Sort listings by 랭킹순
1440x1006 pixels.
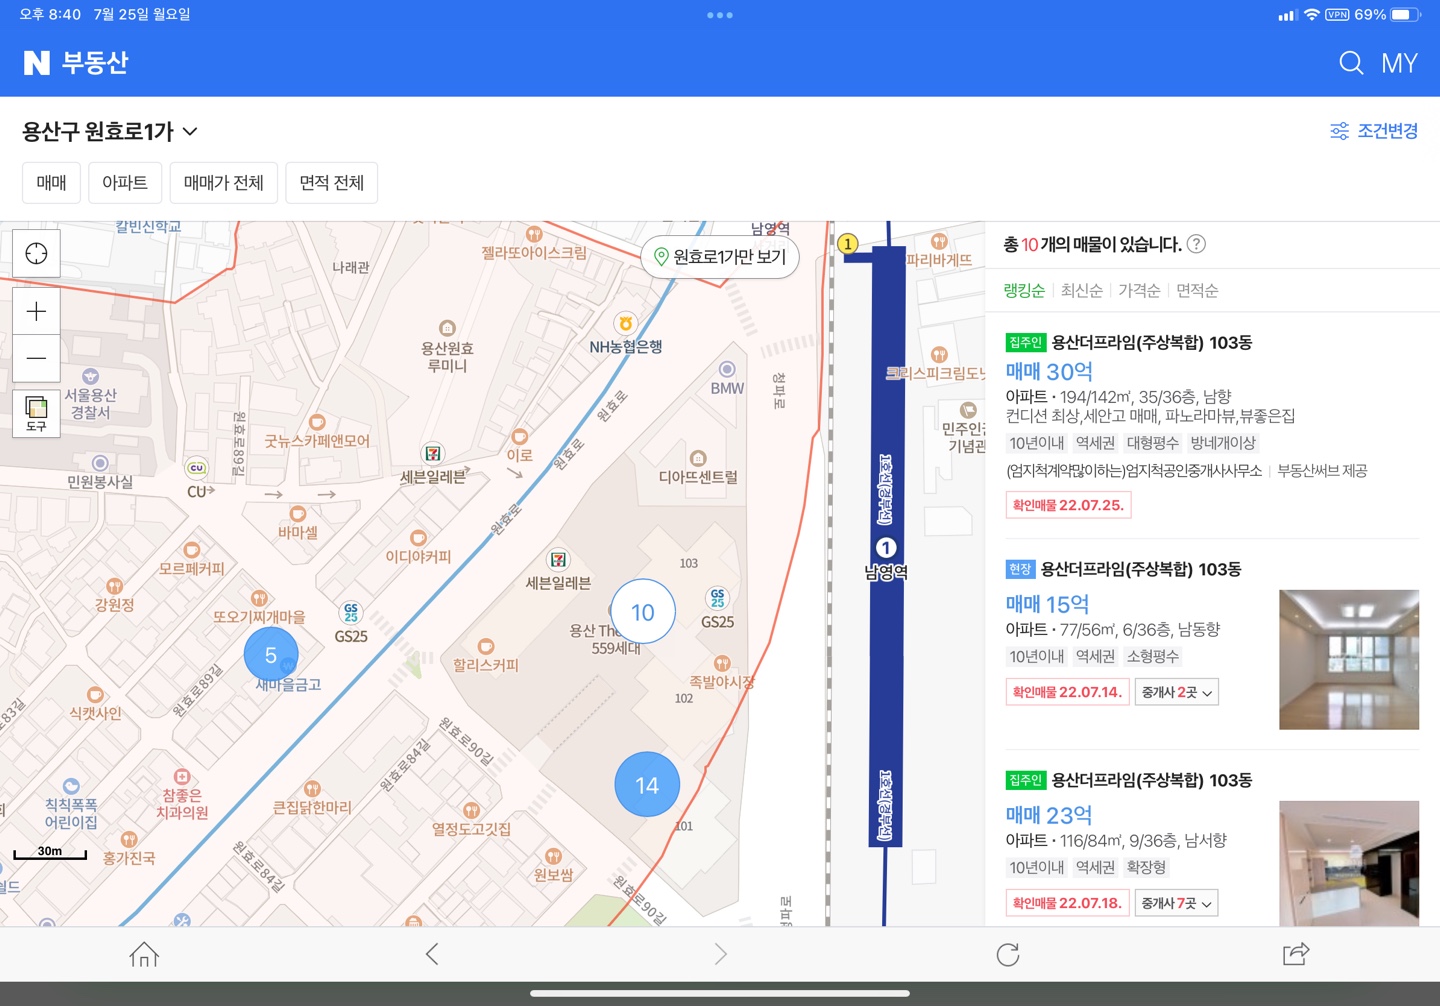1024,290
